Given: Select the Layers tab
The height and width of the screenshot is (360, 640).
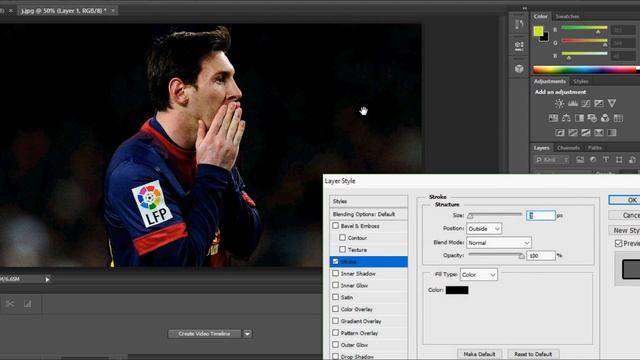Looking at the screenshot, I should tap(542, 148).
